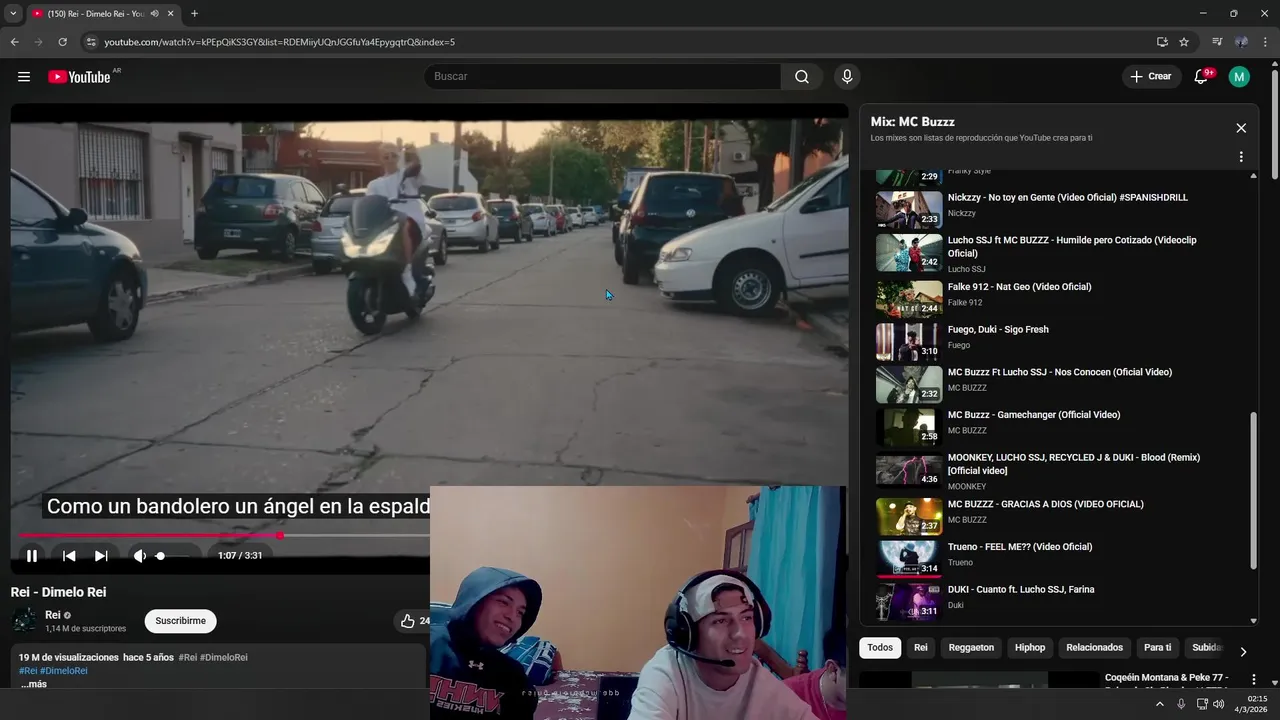Open the Crear upload menu
Screen dimensions: 1280x720
[x=1150, y=77]
